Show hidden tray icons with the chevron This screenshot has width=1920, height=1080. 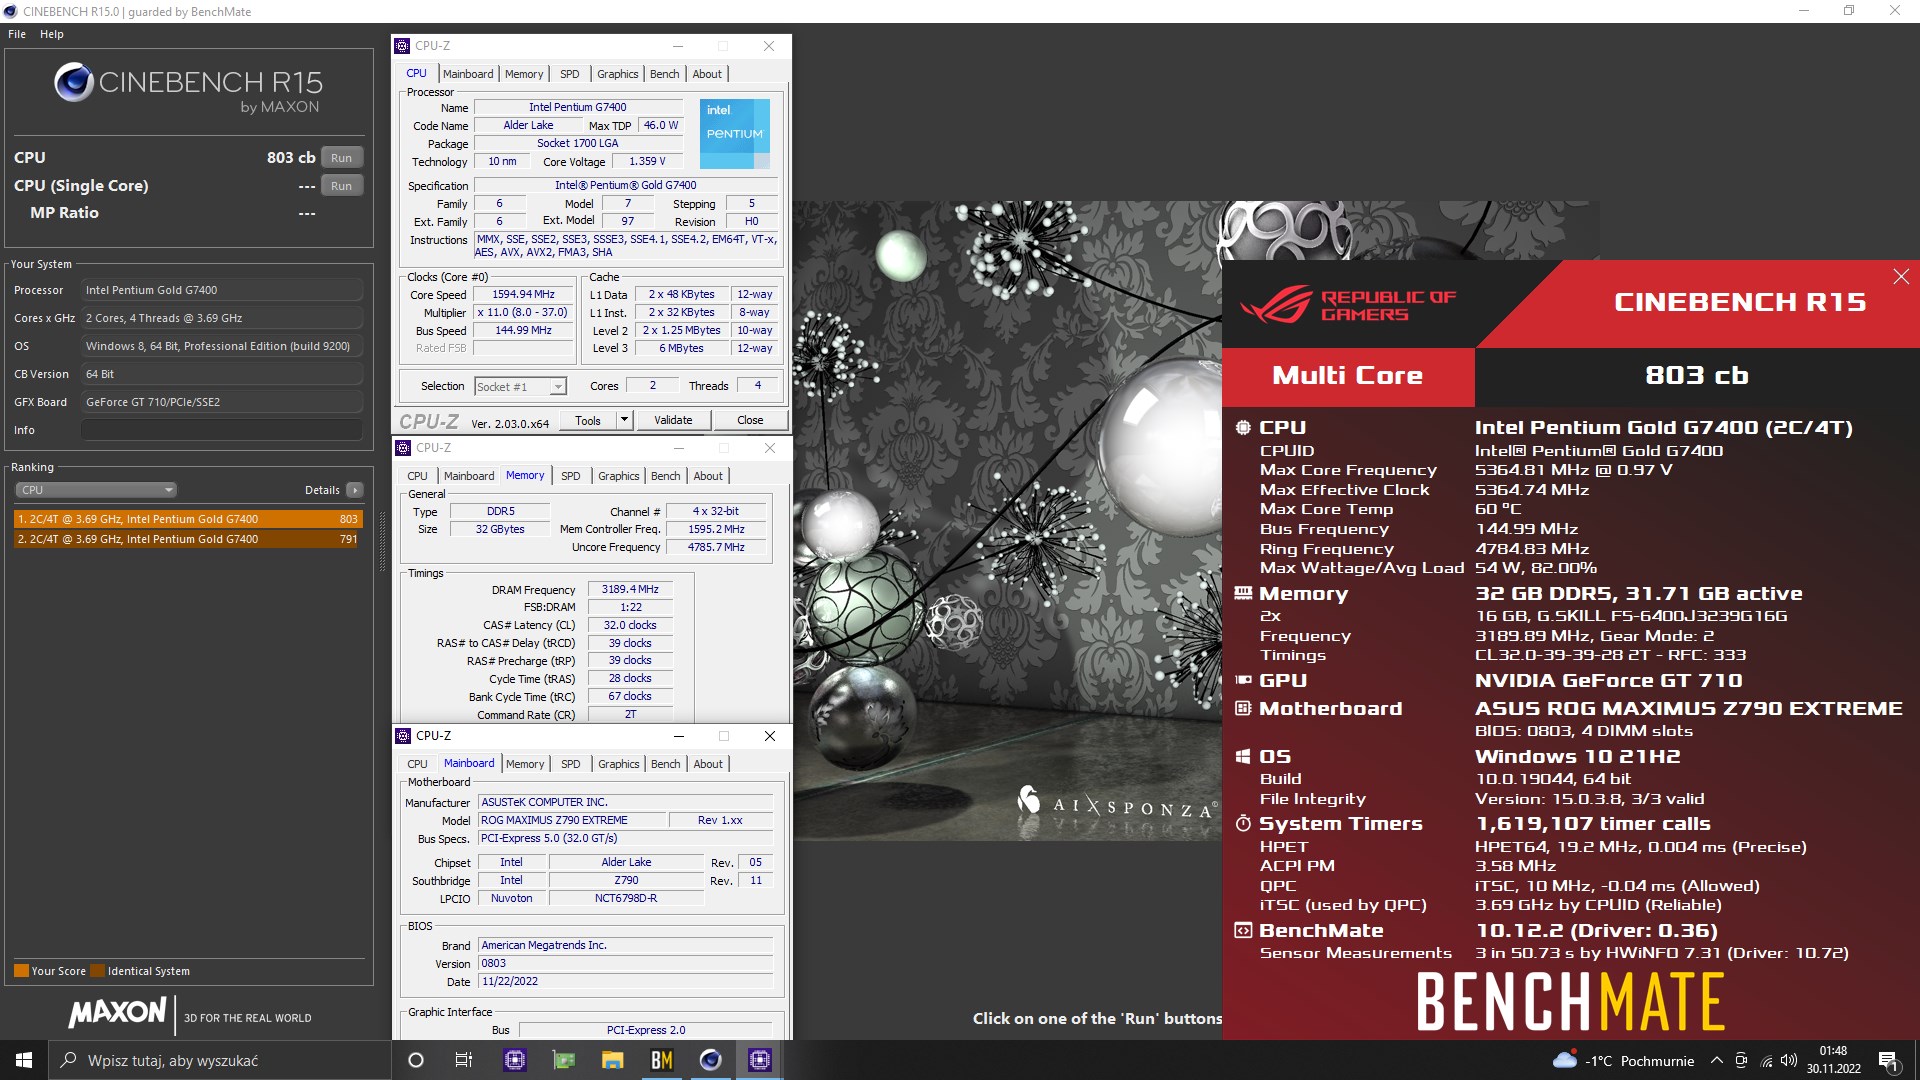1716,1061
